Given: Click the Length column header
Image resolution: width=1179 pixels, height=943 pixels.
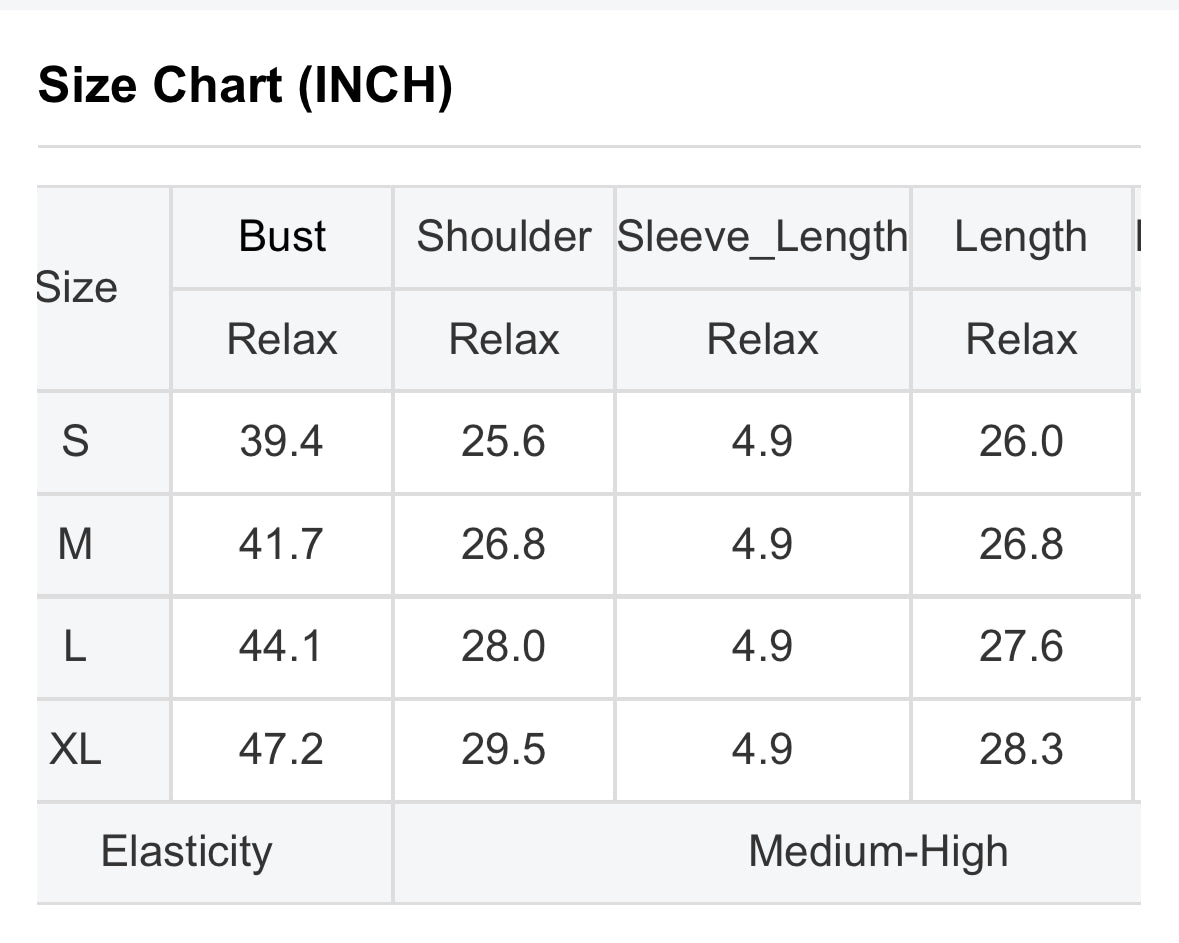Looking at the screenshot, I should (1020, 237).
